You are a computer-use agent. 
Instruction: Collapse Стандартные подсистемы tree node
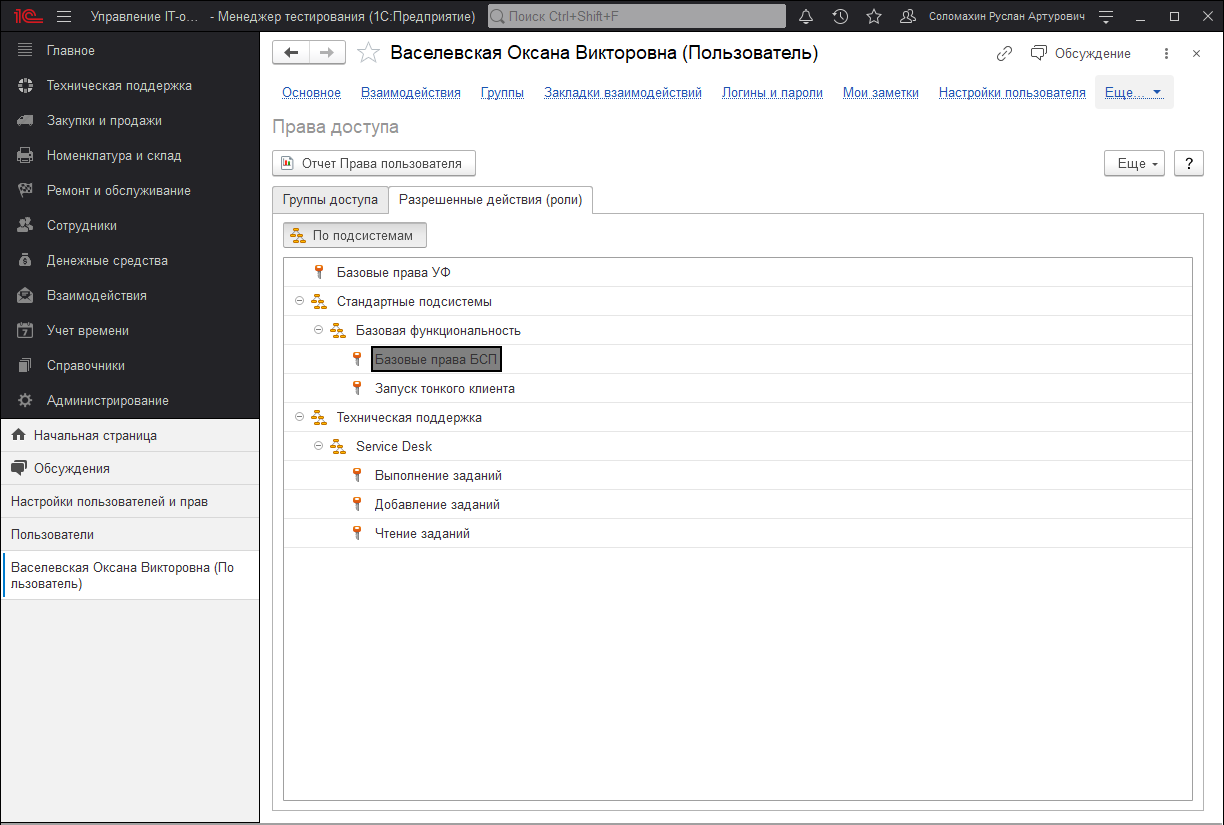[299, 301]
